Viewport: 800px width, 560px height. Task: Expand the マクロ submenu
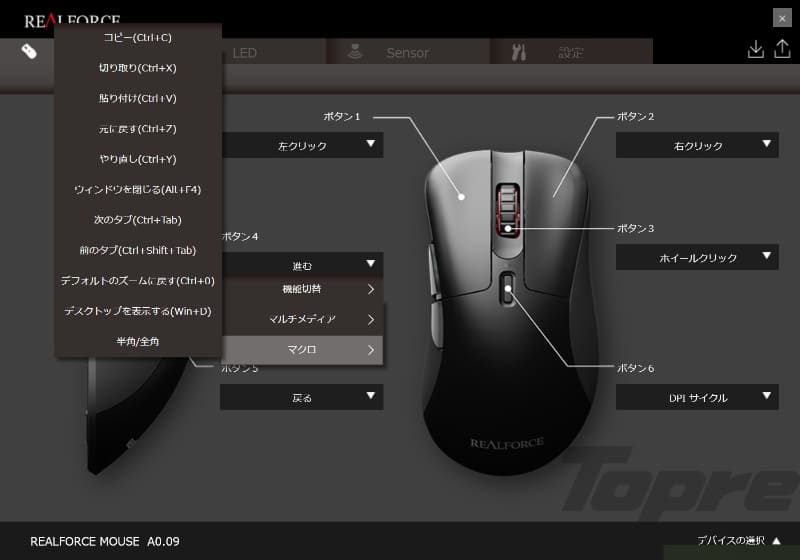pos(302,350)
